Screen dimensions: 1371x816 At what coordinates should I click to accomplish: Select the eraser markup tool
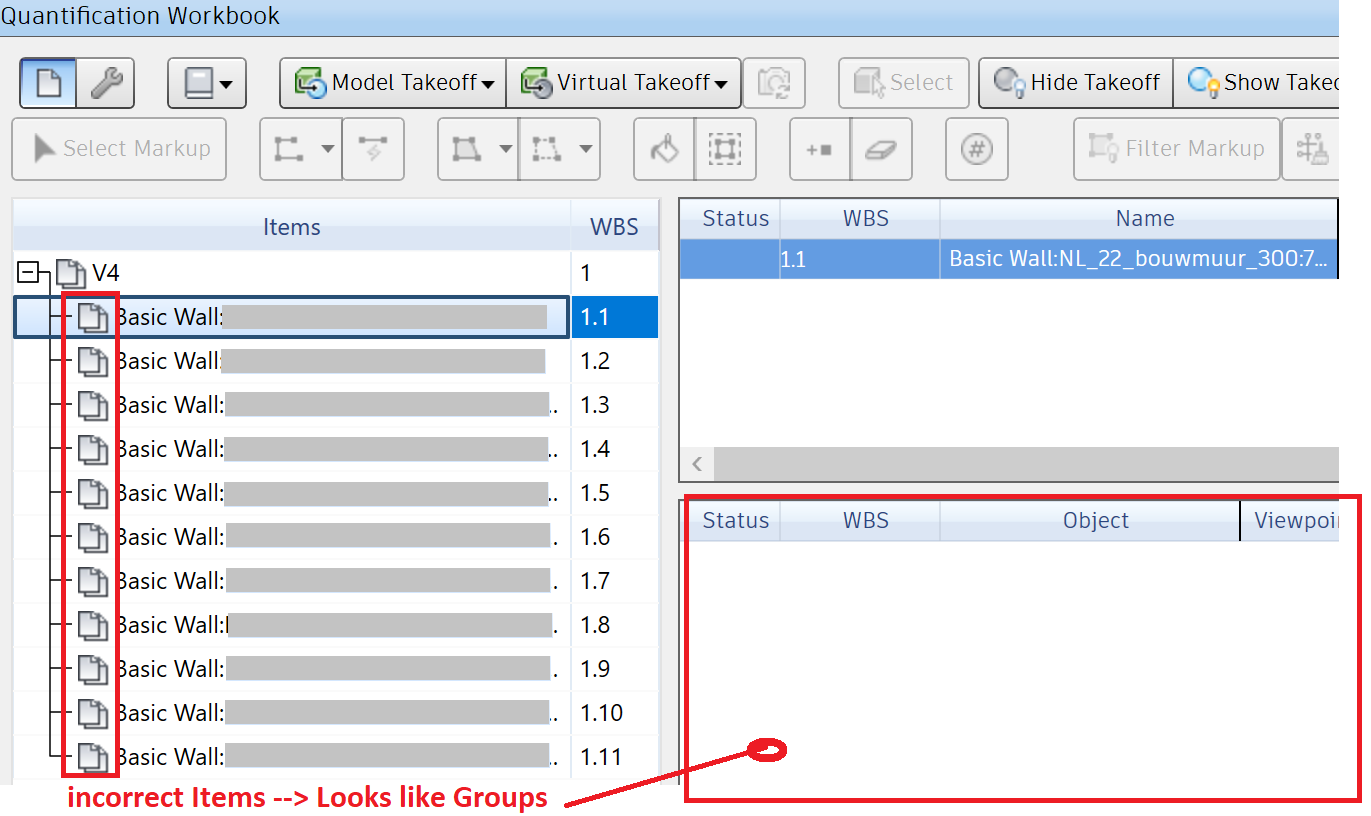tap(881, 148)
